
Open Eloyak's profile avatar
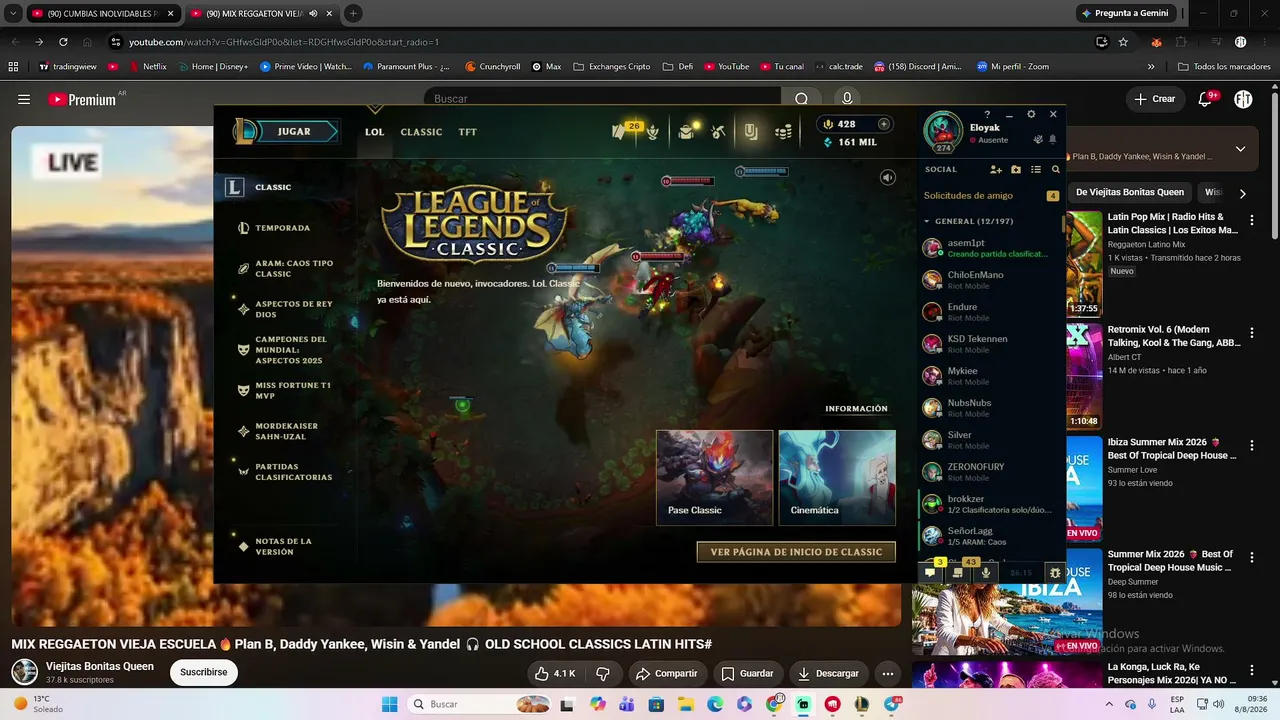click(942, 130)
